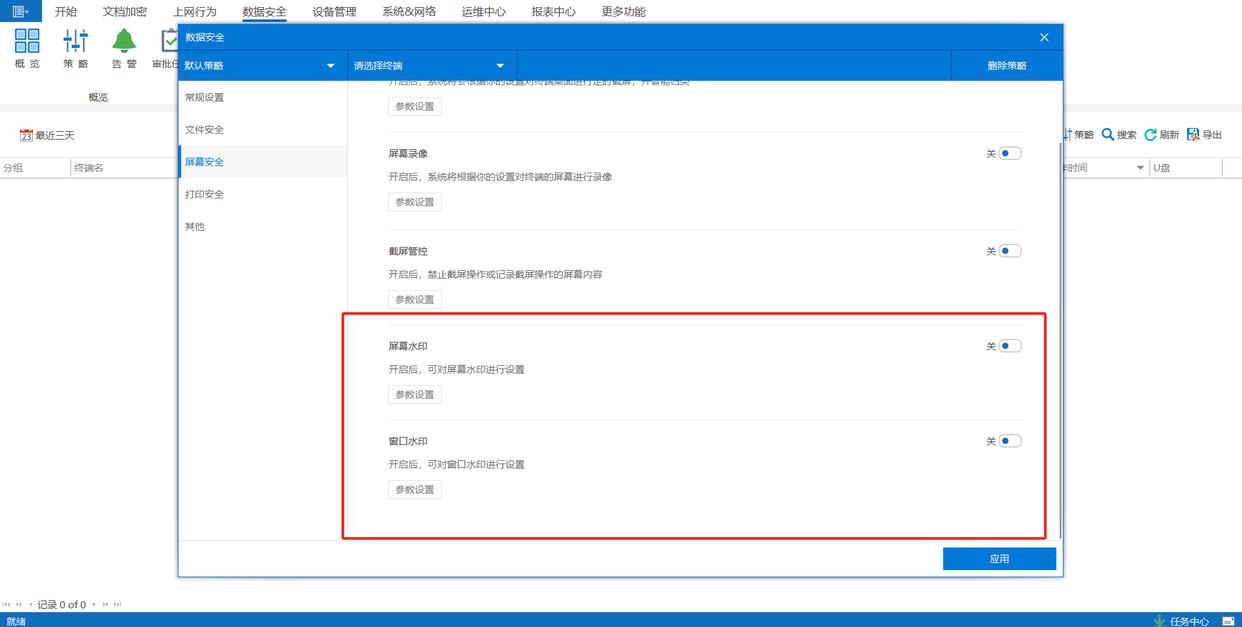Toggle the 截屏管控 switch
1242x627 pixels.
[x=1010, y=251]
